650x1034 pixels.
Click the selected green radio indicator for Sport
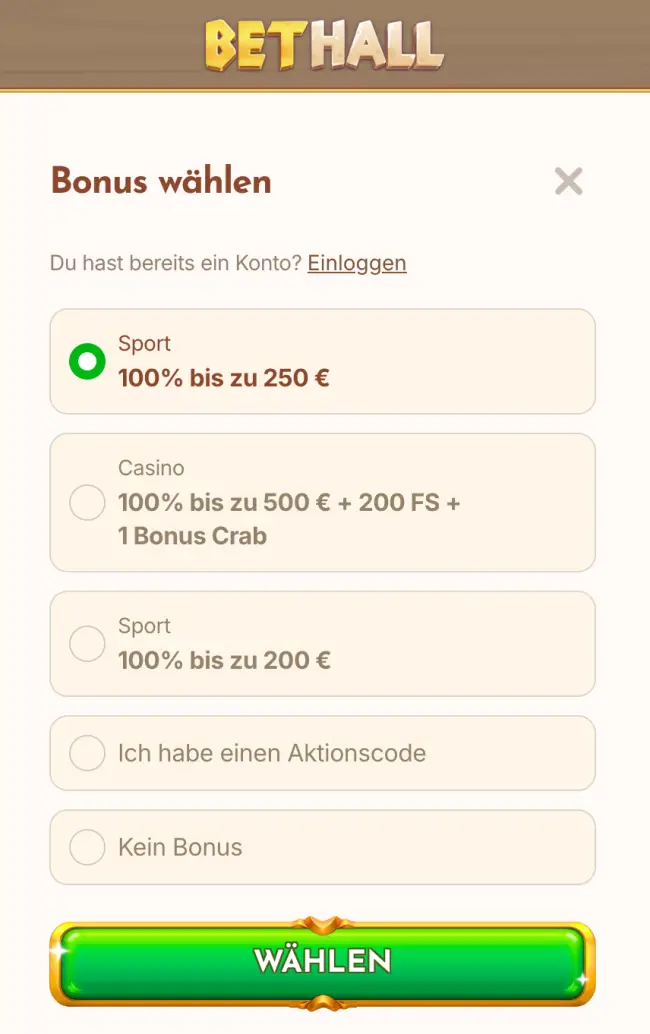click(x=87, y=362)
